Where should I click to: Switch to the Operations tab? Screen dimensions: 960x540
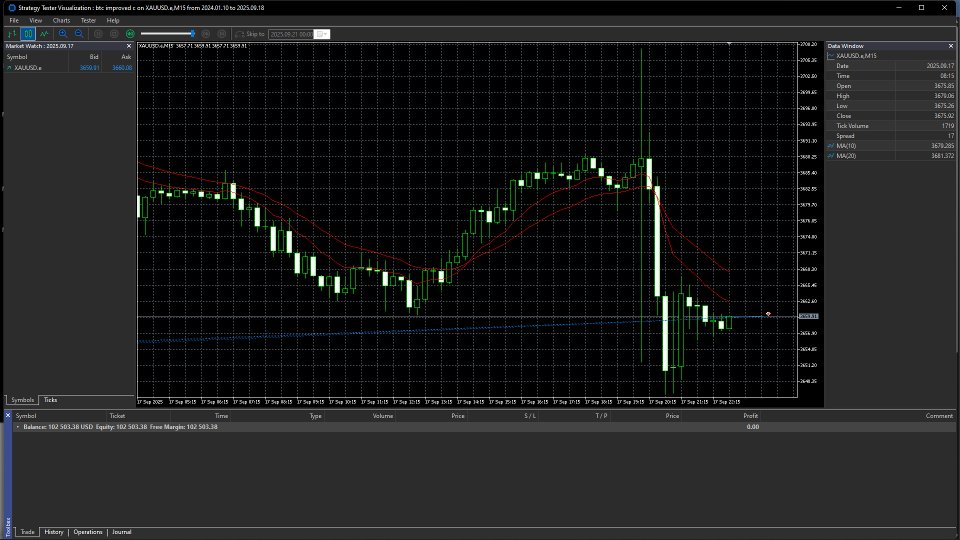pos(88,532)
